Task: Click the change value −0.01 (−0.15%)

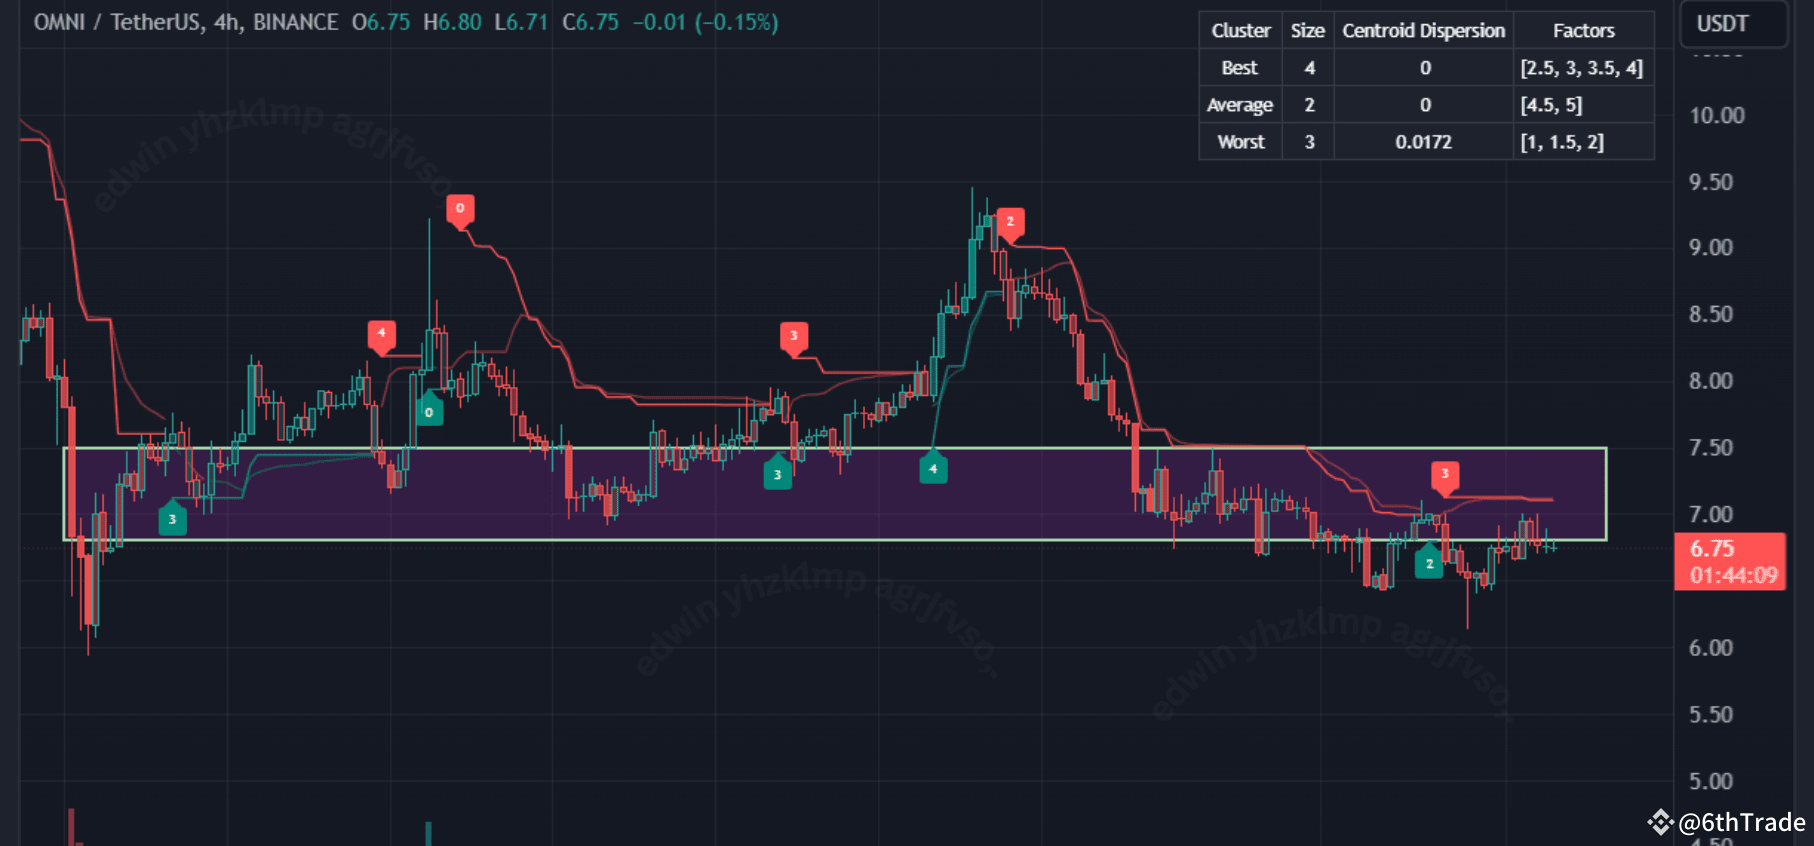Action: (x=705, y=22)
